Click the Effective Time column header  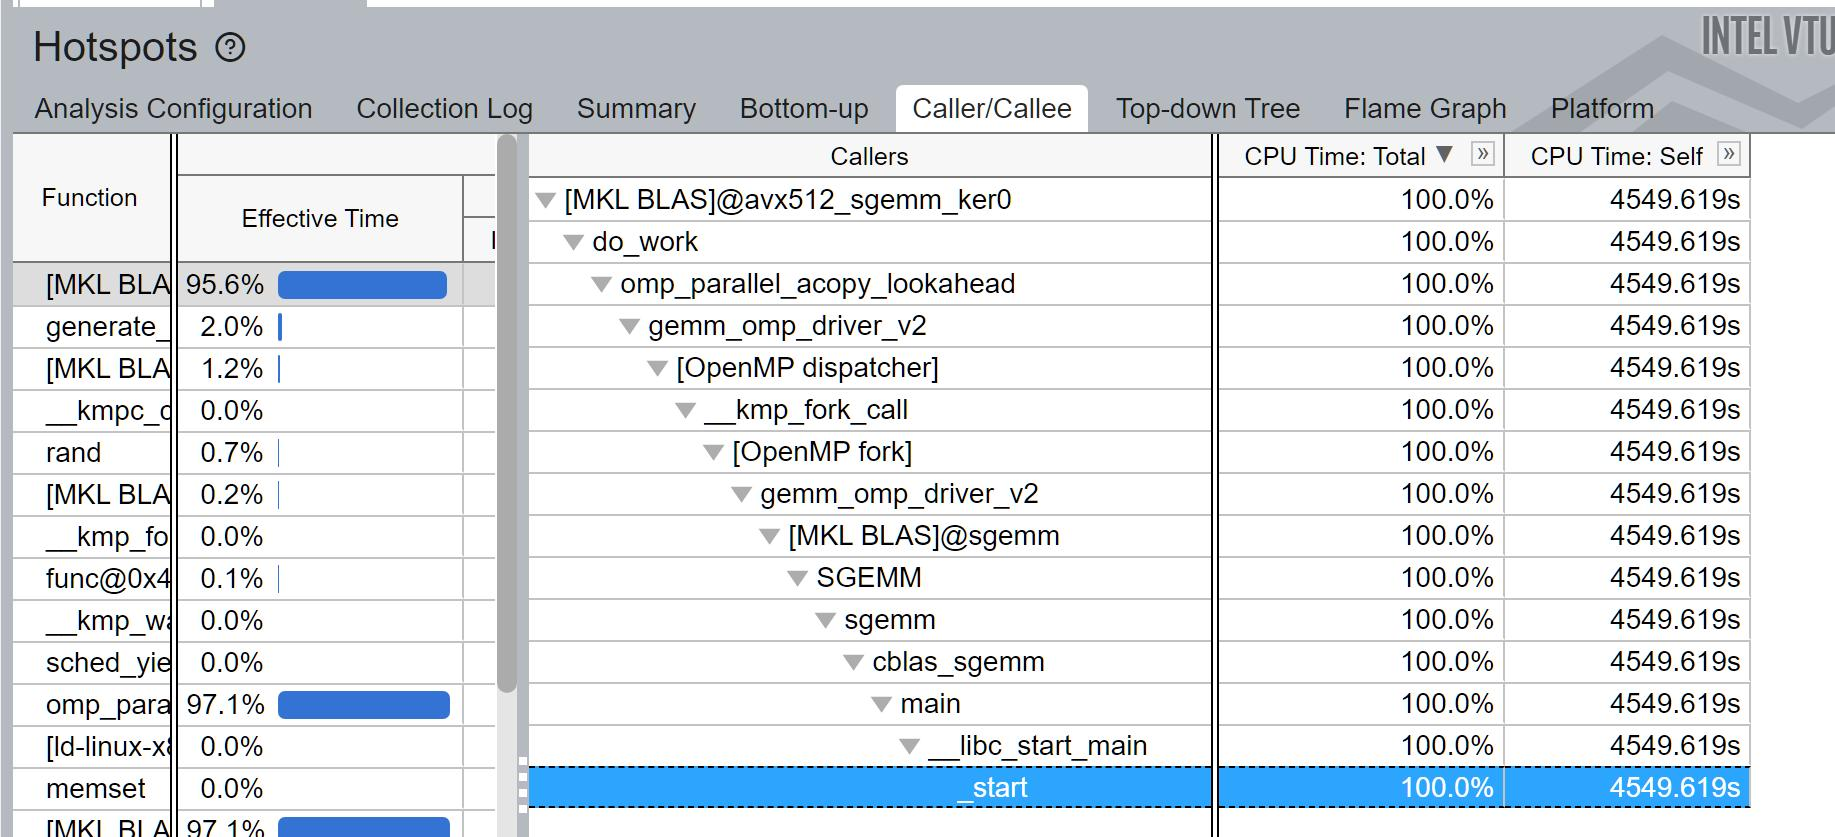(320, 219)
